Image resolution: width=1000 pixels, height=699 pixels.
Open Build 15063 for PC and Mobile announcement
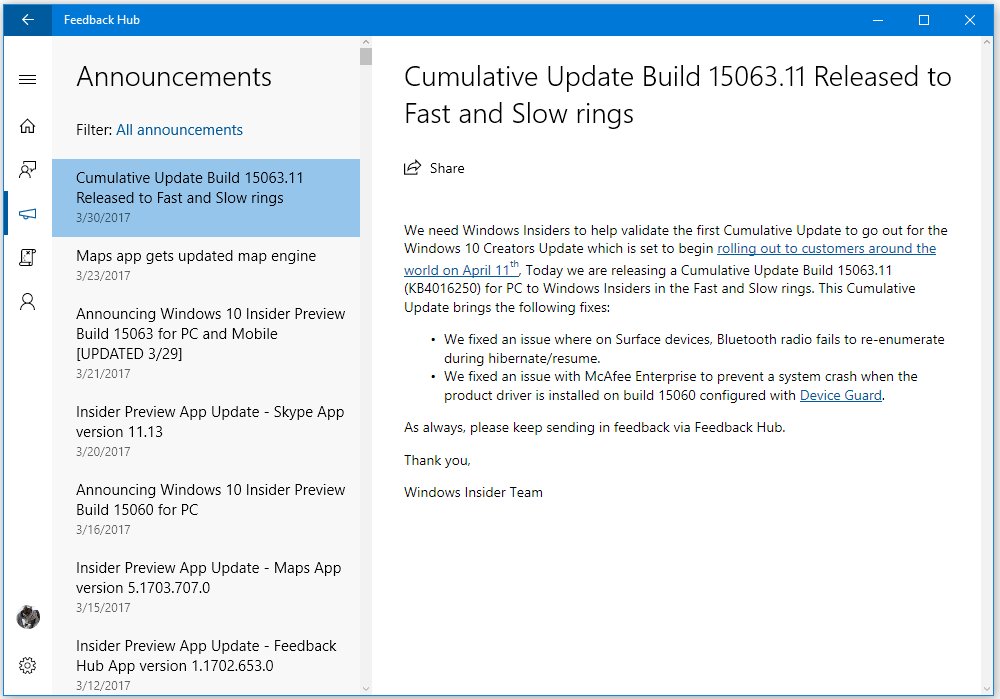coord(206,343)
